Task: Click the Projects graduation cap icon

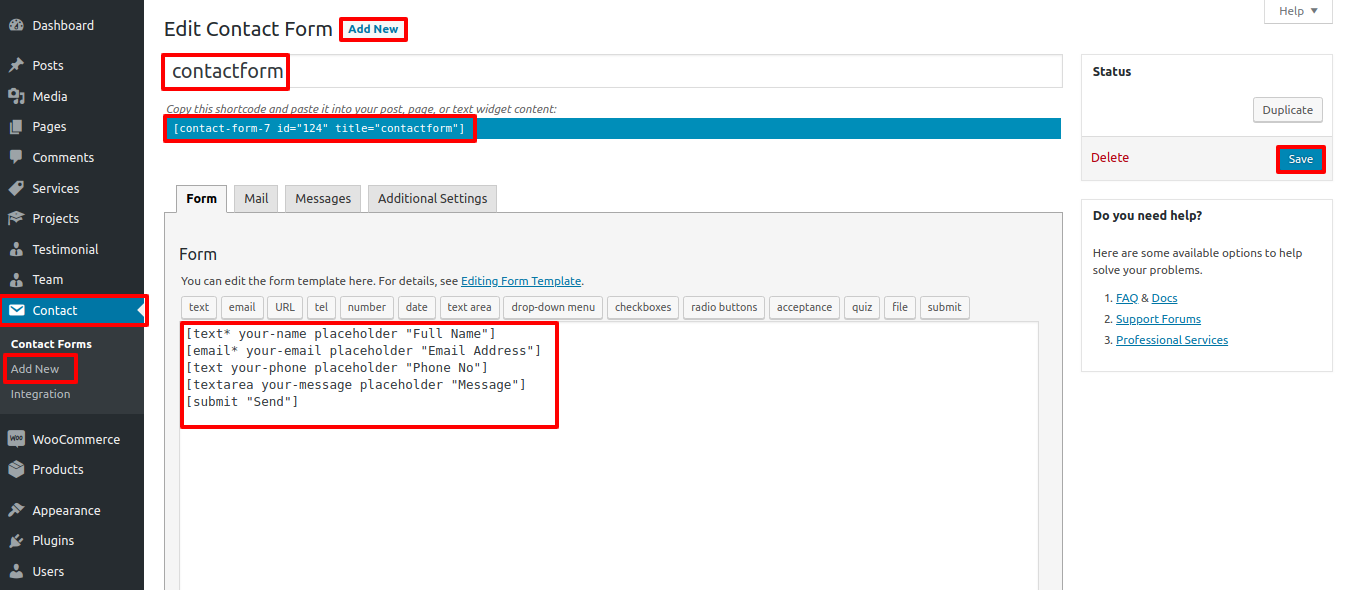Action: pos(16,219)
